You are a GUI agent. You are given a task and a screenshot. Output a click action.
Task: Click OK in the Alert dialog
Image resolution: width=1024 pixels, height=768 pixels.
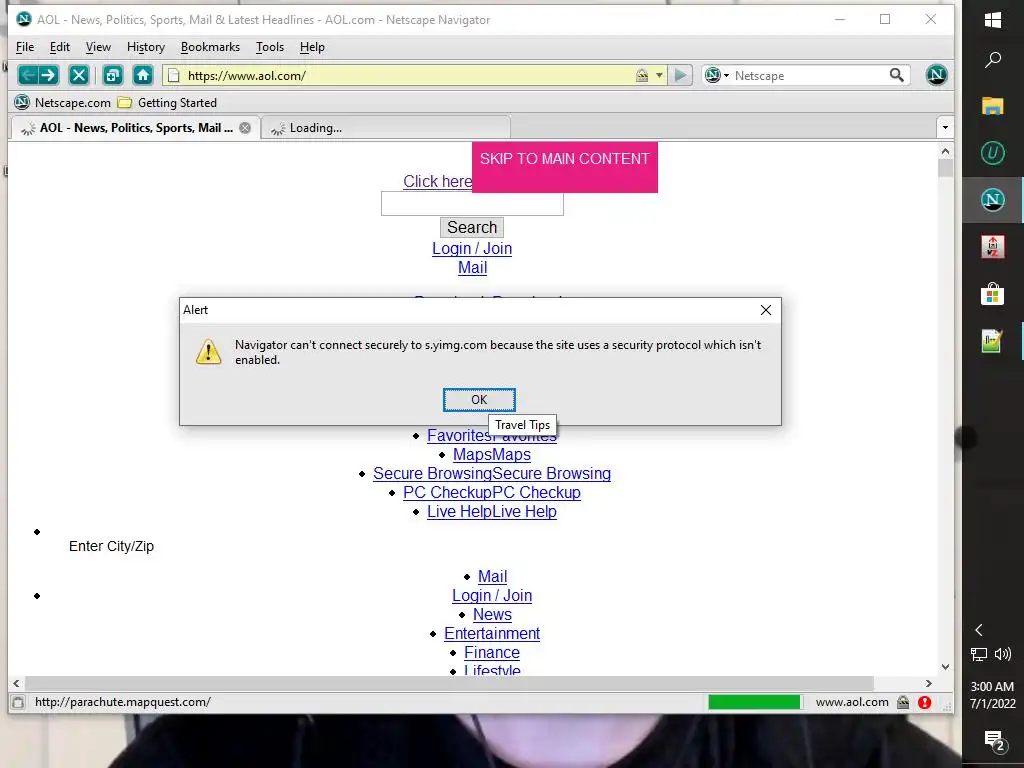(x=479, y=400)
